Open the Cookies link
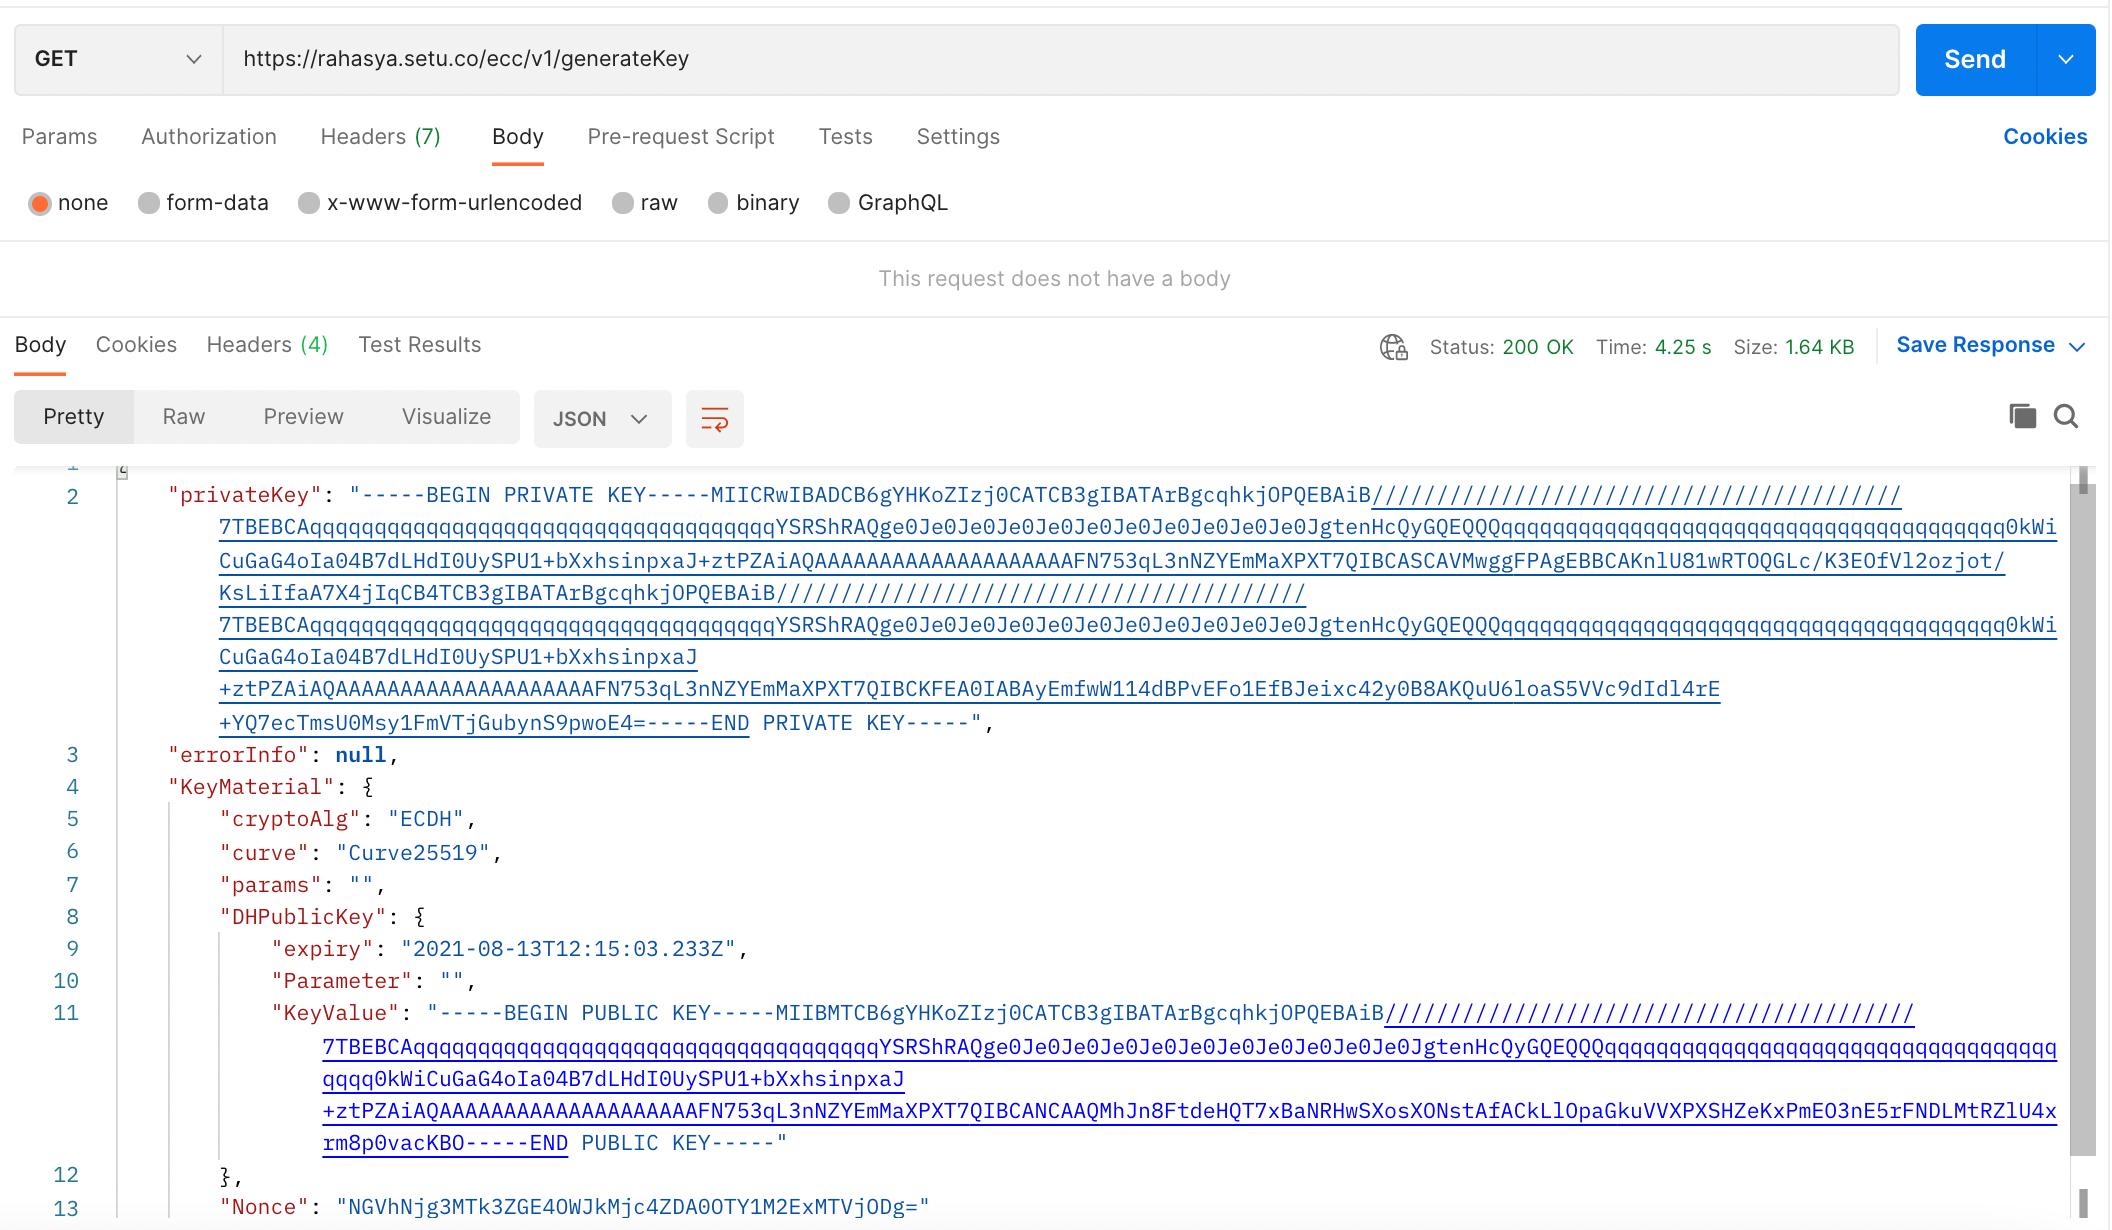The image size is (2112, 1230). (x=2045, y=137)
